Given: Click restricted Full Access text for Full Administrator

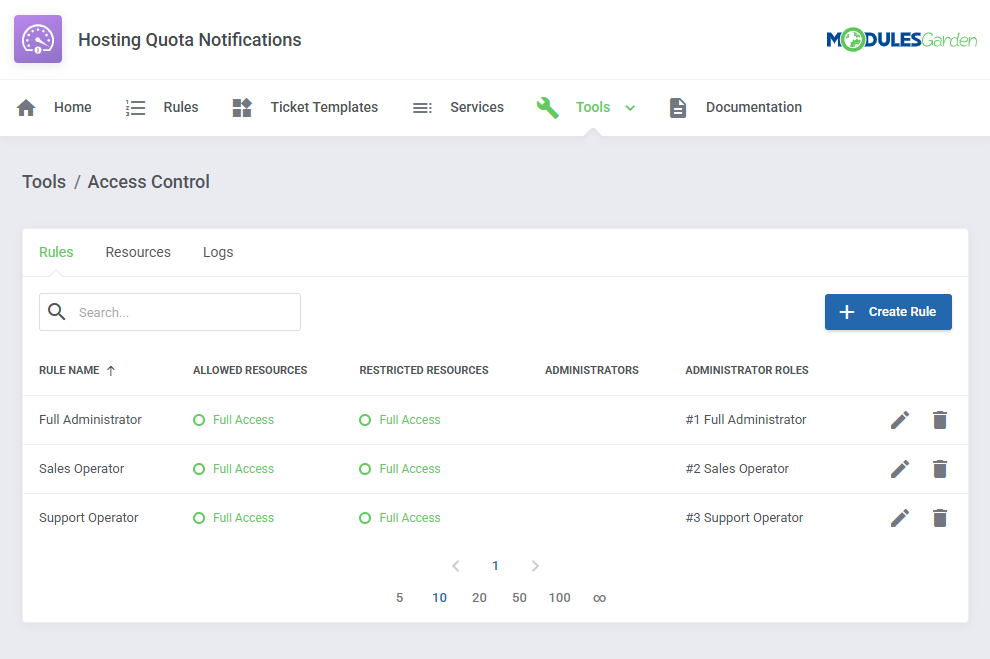Looking at the screenshot, I should [x=410, y=420].
